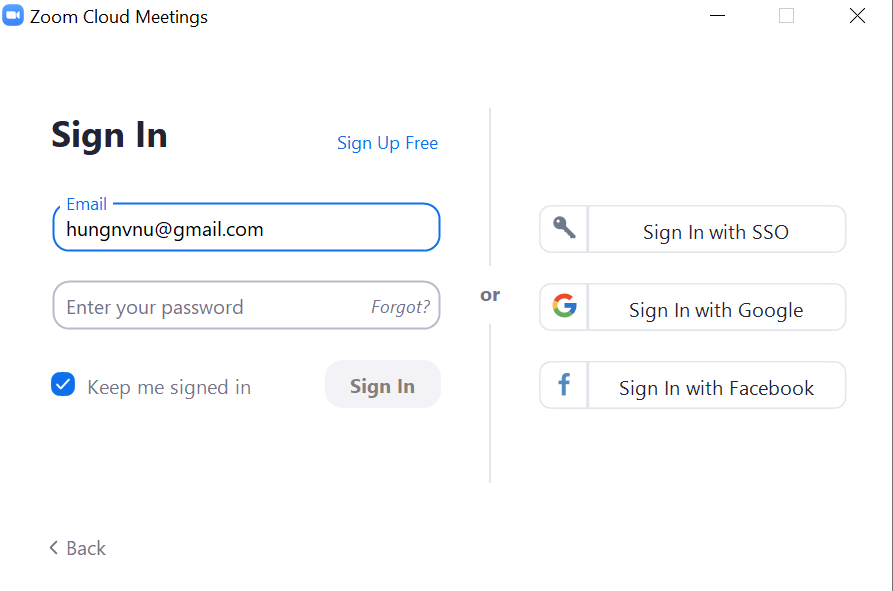This screenshot has height=591, width=893.
Task: Focus the Email input field
Action: tap(246, 230)
